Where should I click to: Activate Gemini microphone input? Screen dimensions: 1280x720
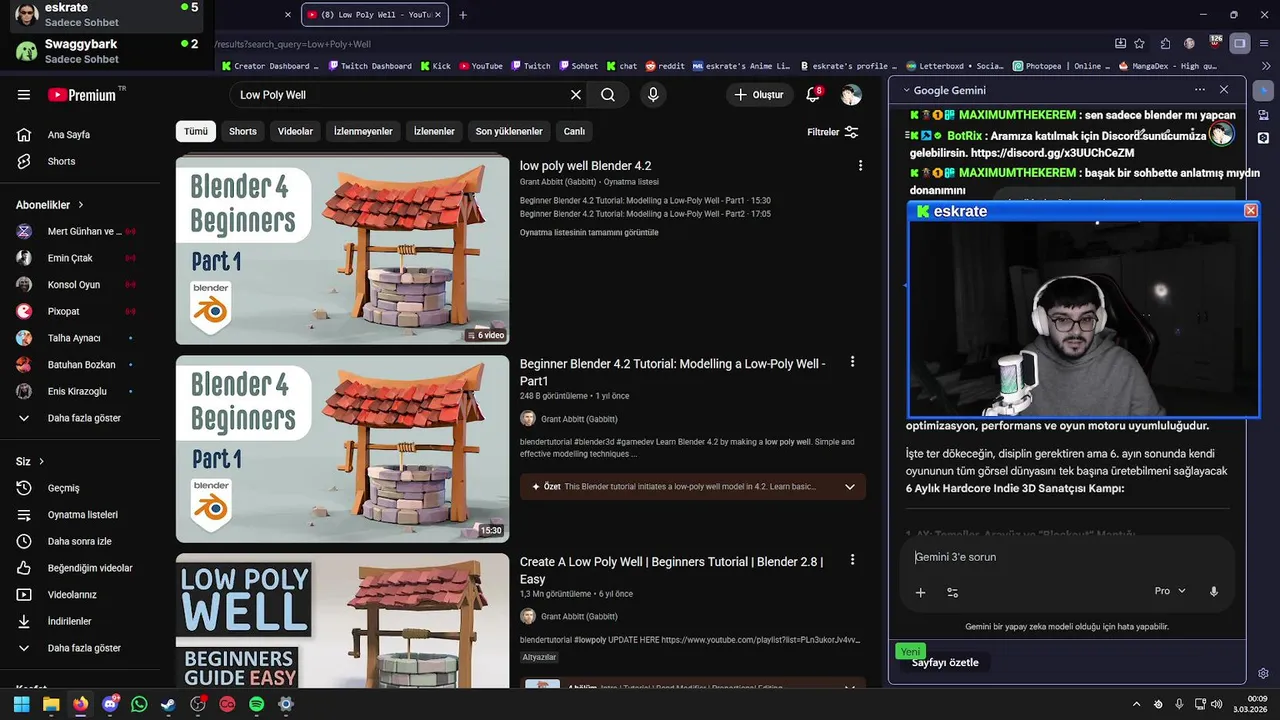tap(1214, 591)
